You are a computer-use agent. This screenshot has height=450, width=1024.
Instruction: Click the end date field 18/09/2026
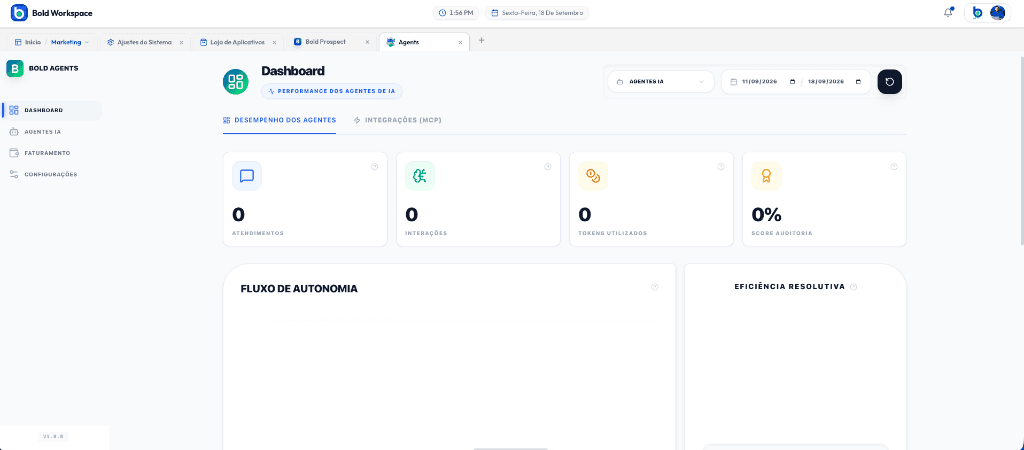(826, 82)
